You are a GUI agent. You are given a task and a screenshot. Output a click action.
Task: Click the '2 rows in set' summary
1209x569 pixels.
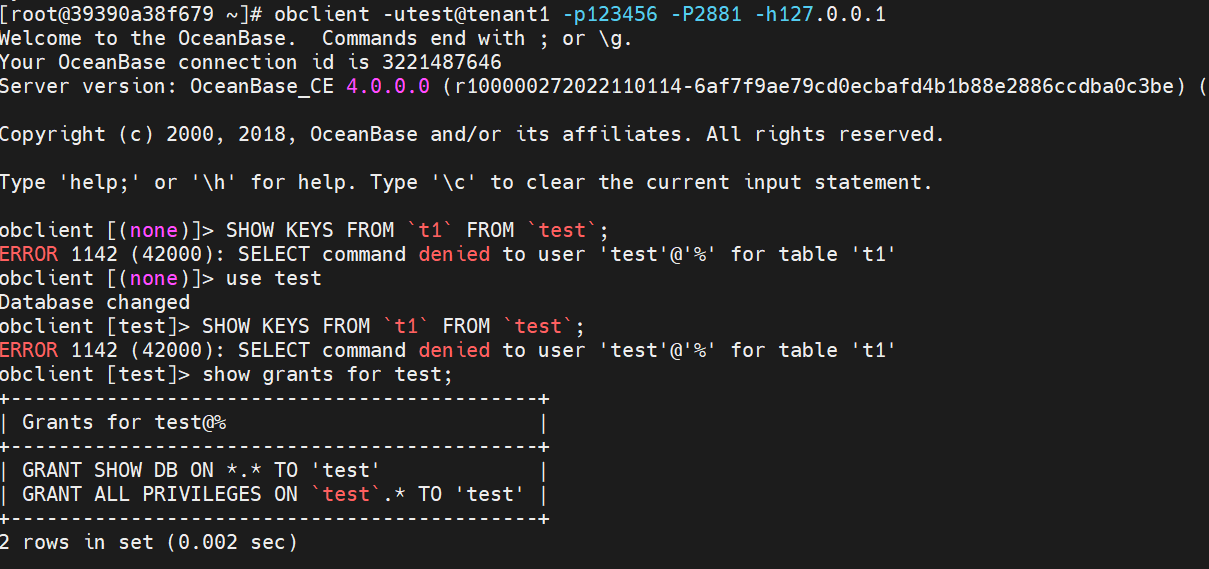[149, 542]
